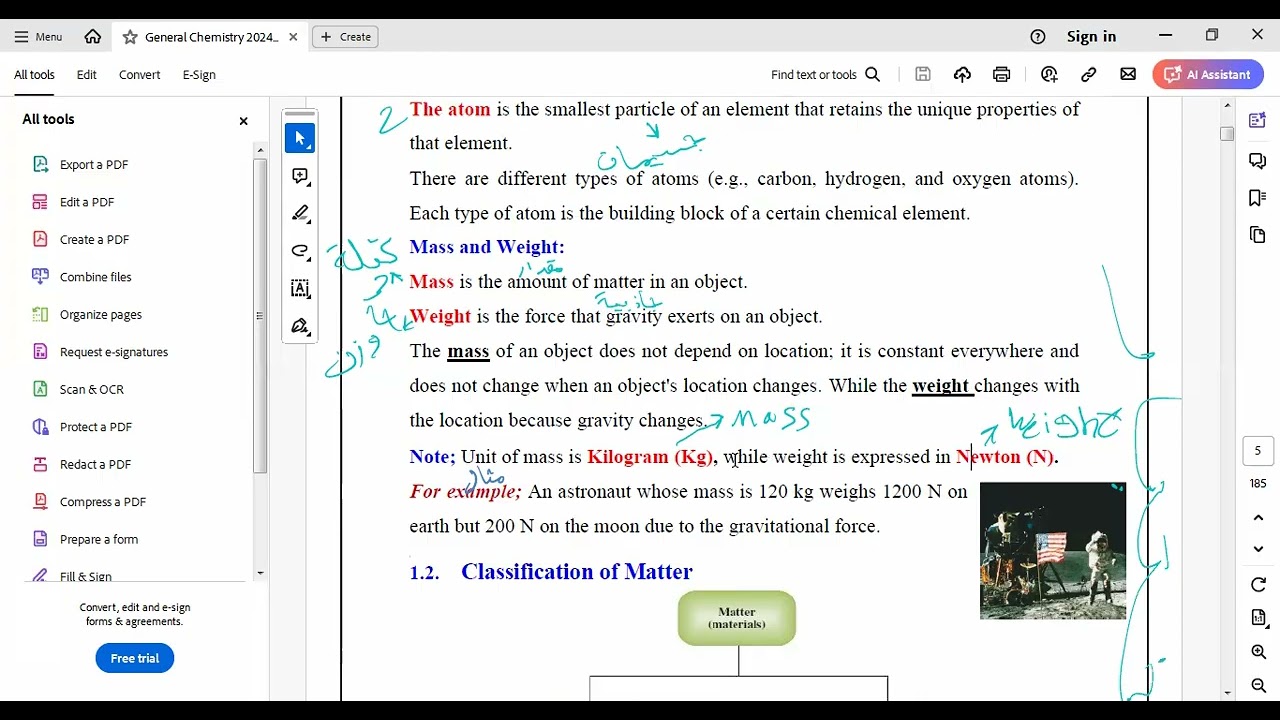Viewport: 1280px width, 720px height.
Task: Click the red 'Kilogram (Kg)' text
Action: (x=650, y=457)
